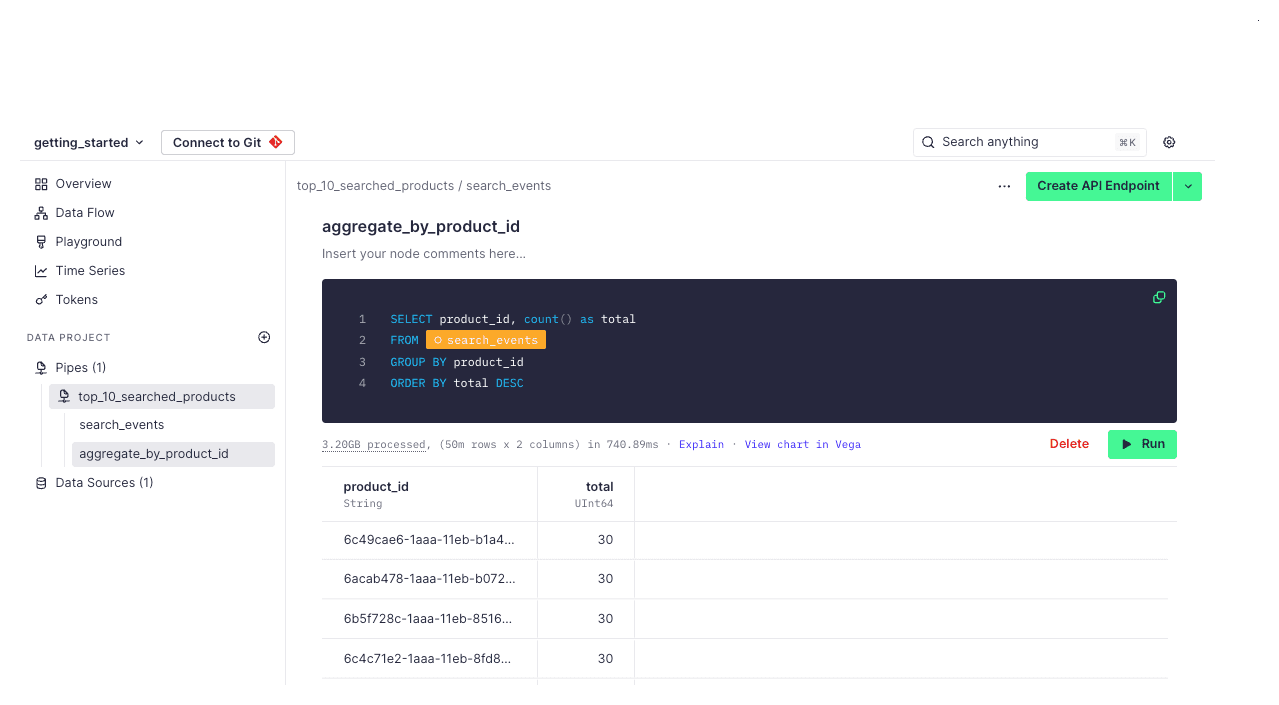
Task: Select cell 6b5f728c-1aaa-11eb-8516...
Action: point(429,619)
